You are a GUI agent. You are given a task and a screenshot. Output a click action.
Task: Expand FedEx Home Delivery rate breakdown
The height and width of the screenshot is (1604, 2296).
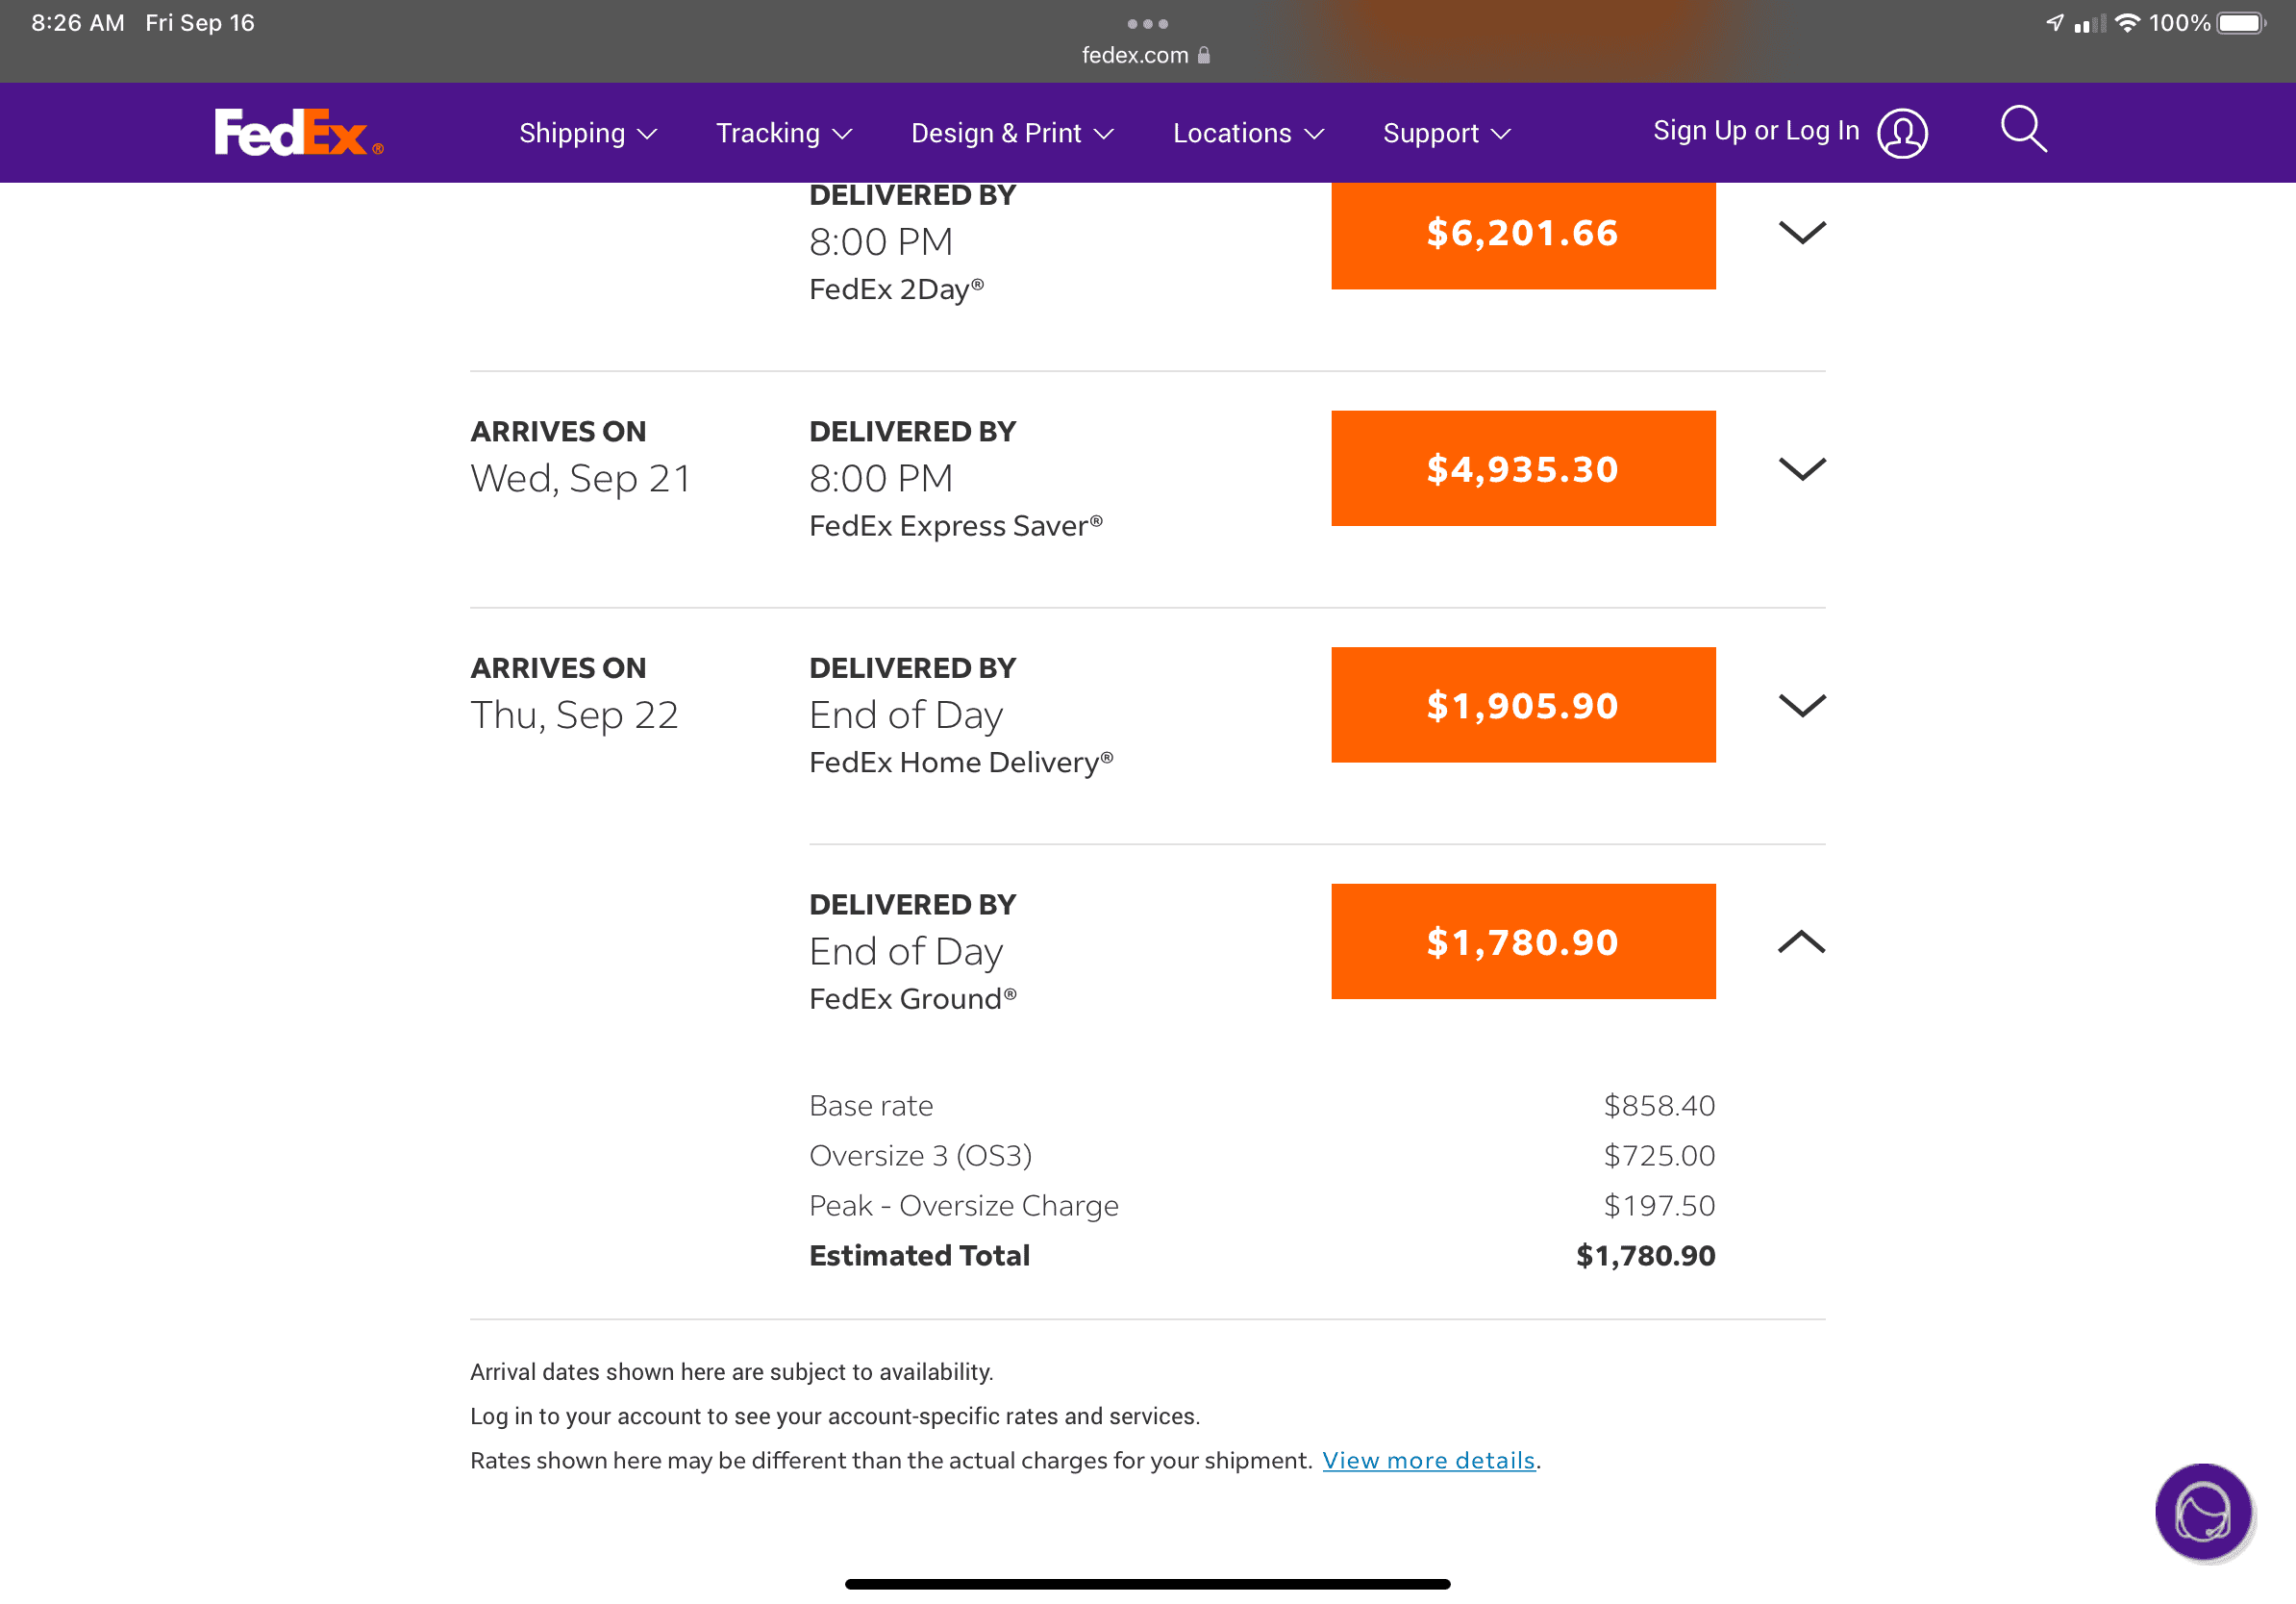pyautogui.click(x=1802, y=705)
